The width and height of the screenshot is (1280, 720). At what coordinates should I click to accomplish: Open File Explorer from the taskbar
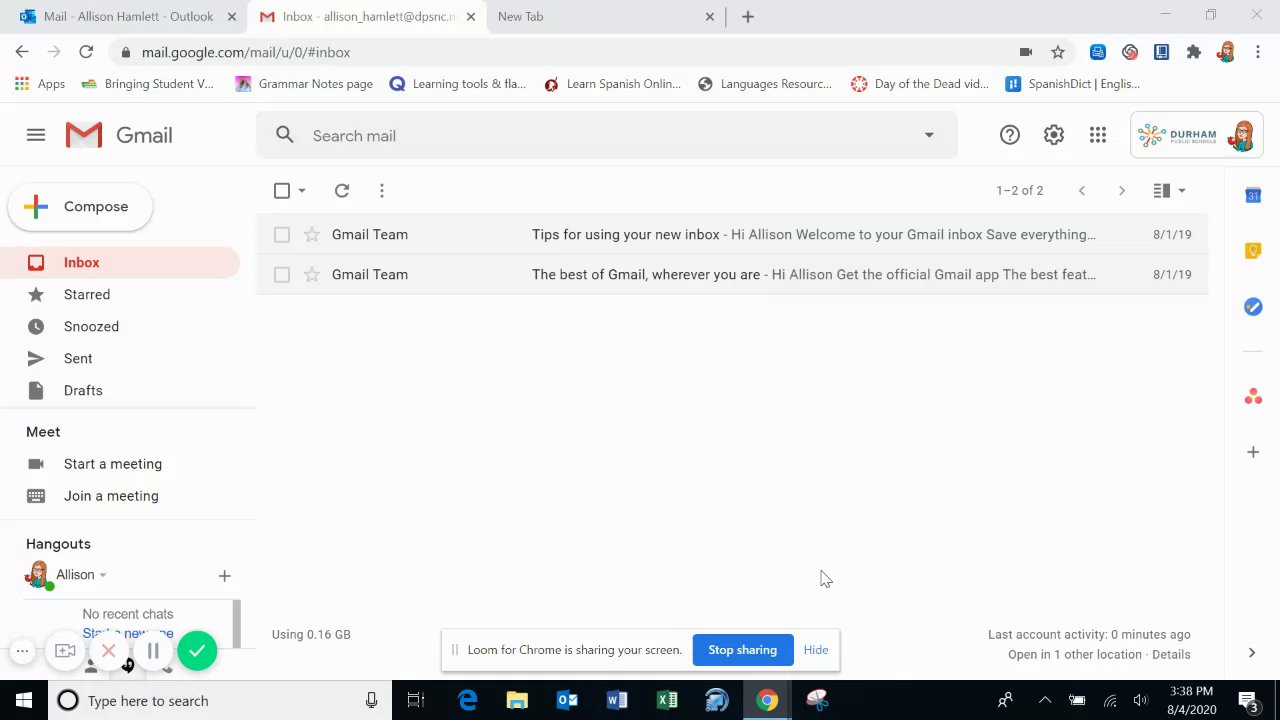click(517, 700)
